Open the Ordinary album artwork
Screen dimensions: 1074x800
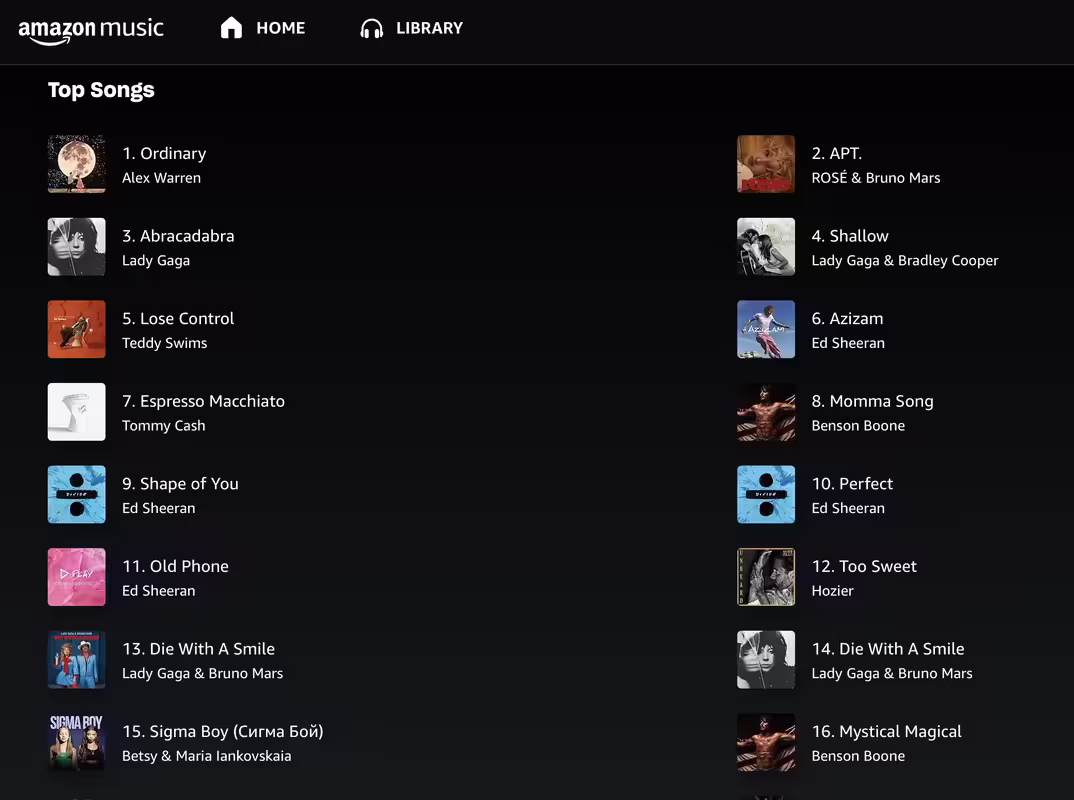(x=77, y=164)
